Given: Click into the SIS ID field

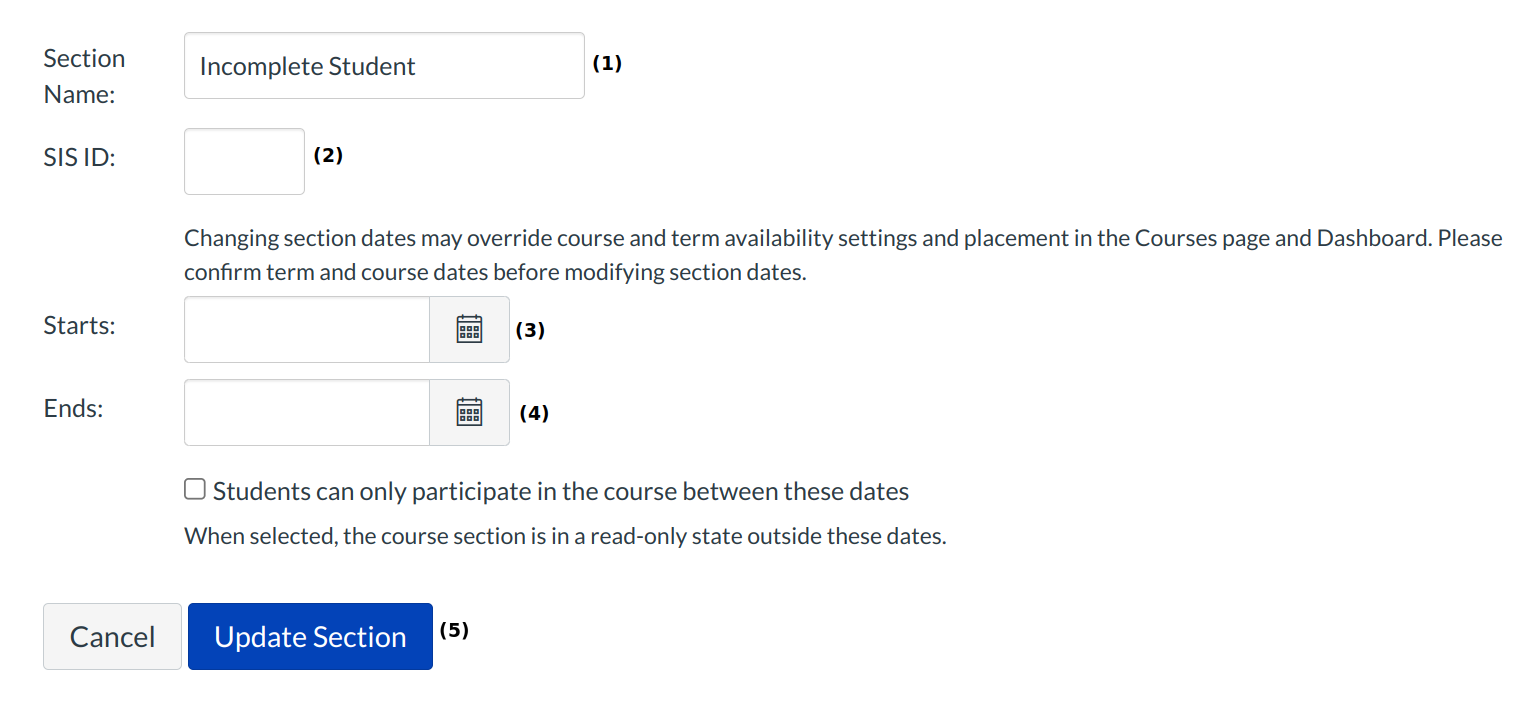Looking at the screenshot, I should tap(244, 161).
